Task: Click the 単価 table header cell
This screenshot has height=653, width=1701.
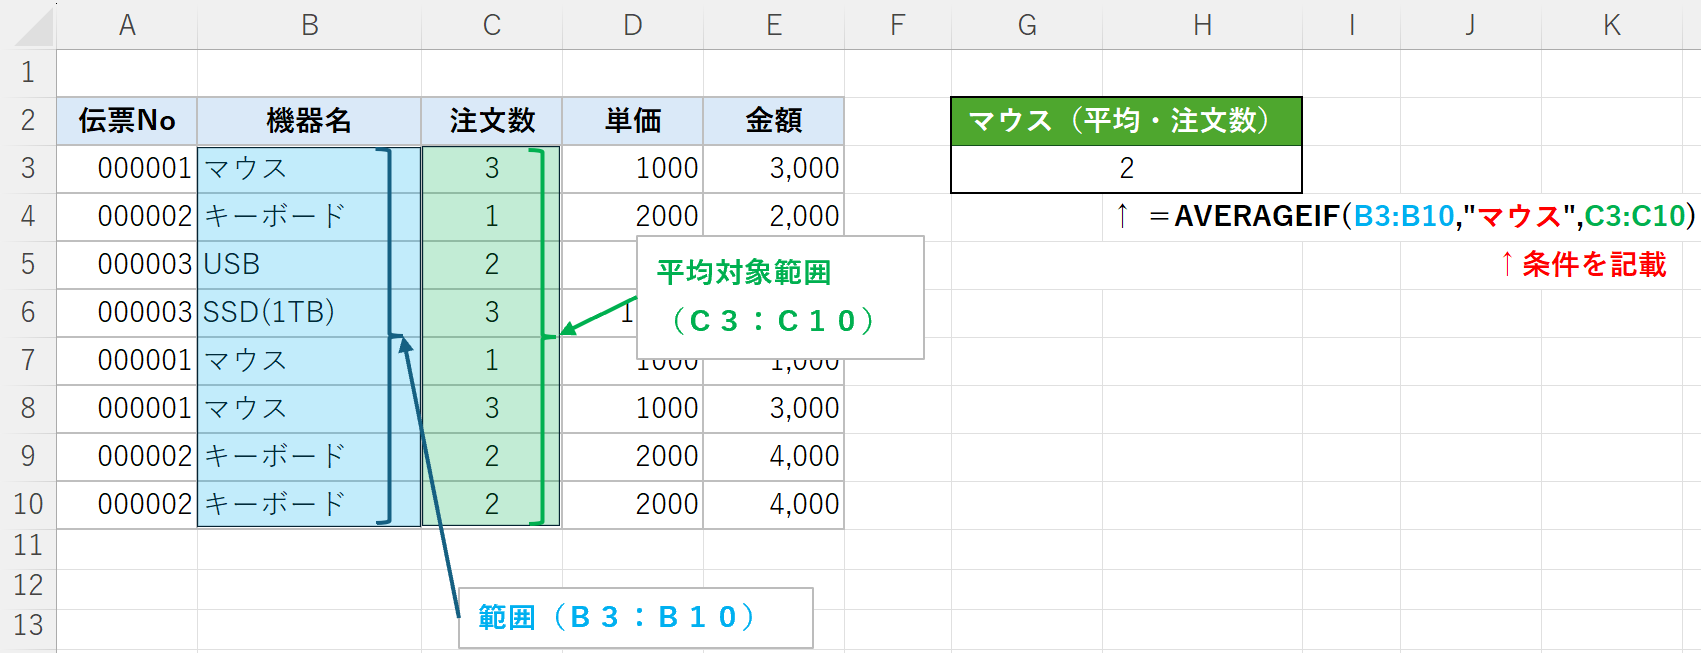Action: coord(632,121)
